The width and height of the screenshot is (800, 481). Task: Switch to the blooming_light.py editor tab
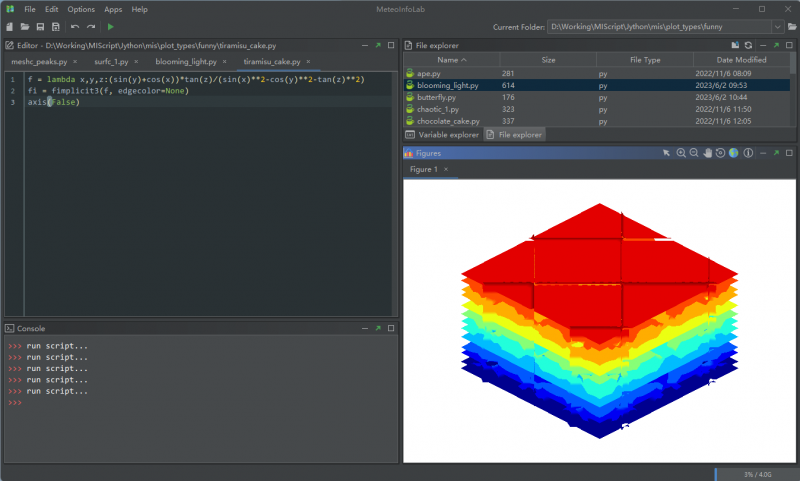click(185, 62)
